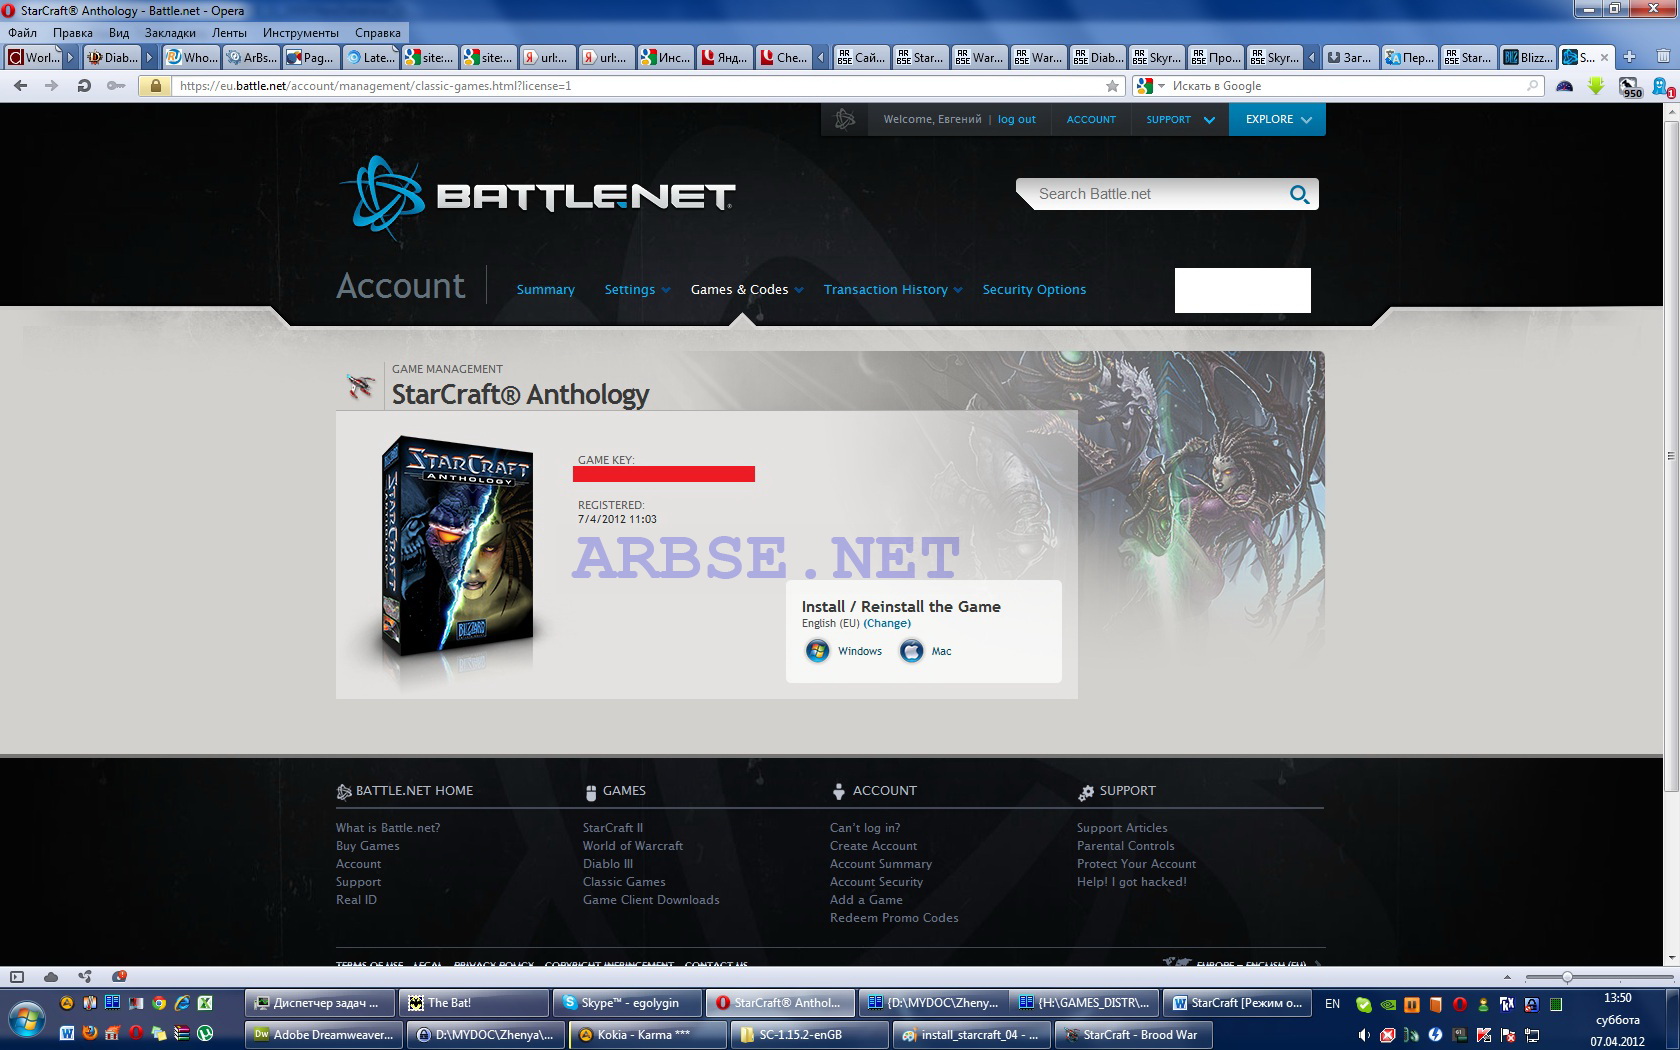
Task: Open the Закладки menu
Action: [x=170, y=33]
